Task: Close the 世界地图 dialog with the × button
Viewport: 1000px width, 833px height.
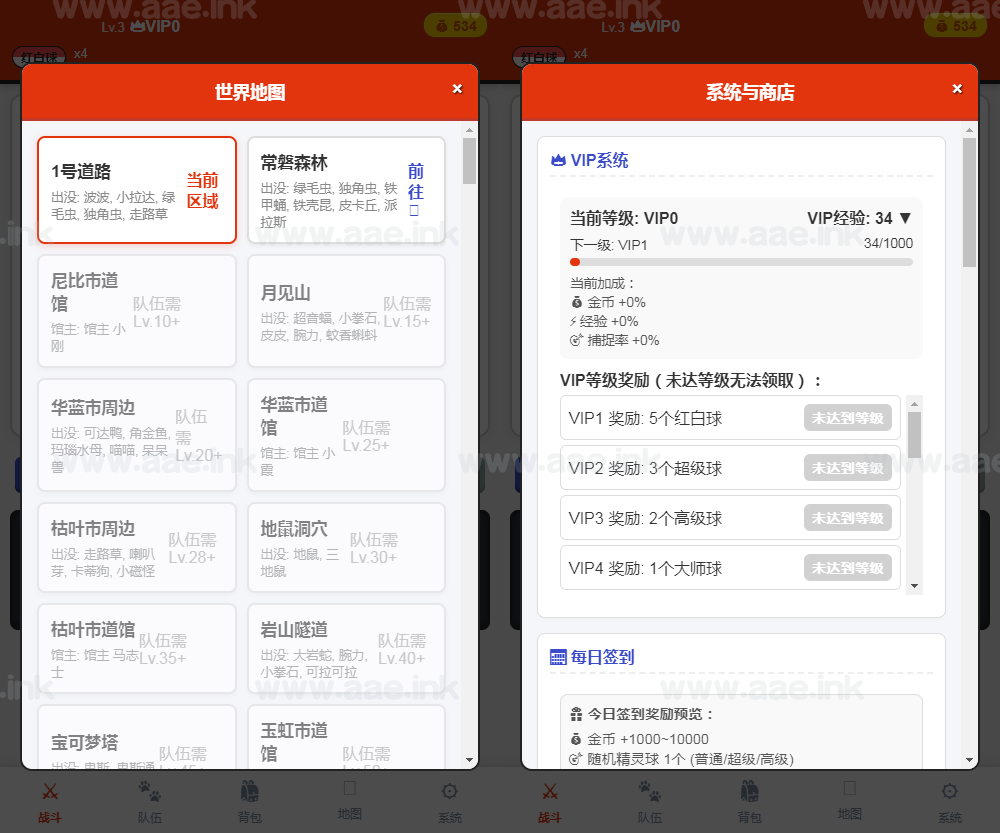Action: click(x=457, y=88)
